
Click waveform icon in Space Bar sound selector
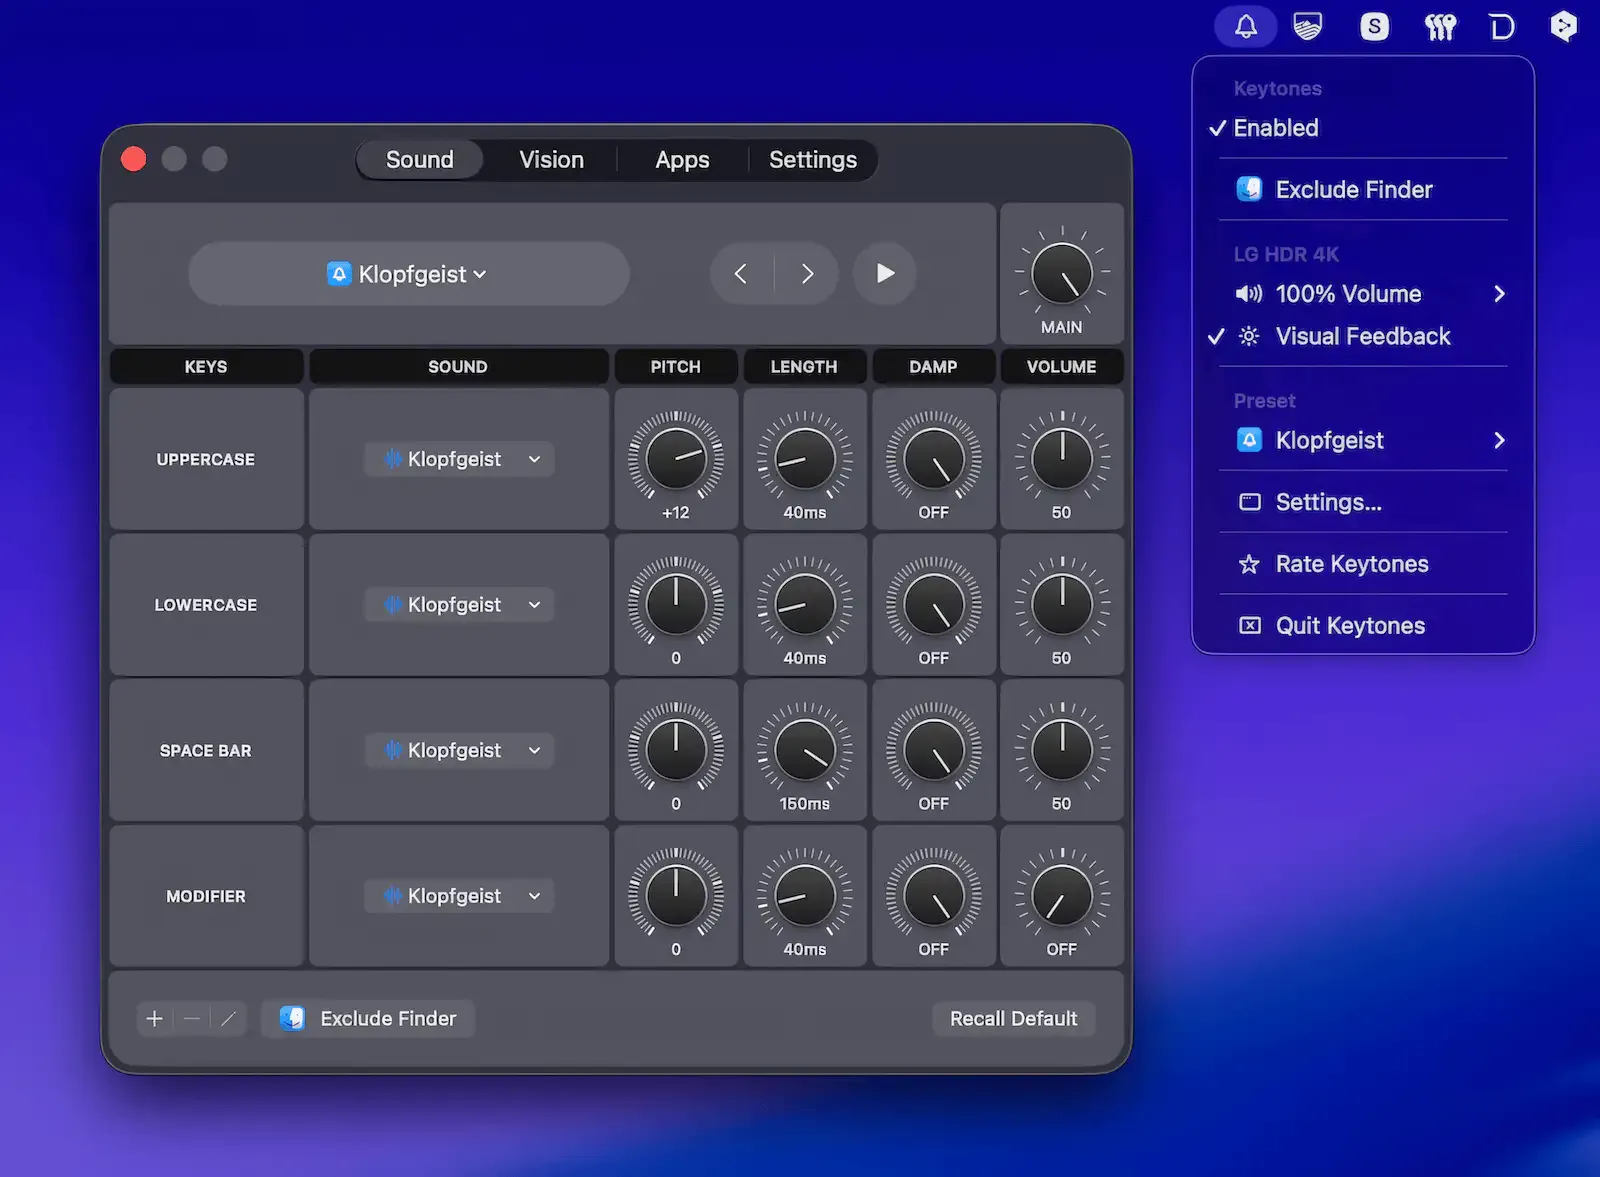[x=393, y=750]
